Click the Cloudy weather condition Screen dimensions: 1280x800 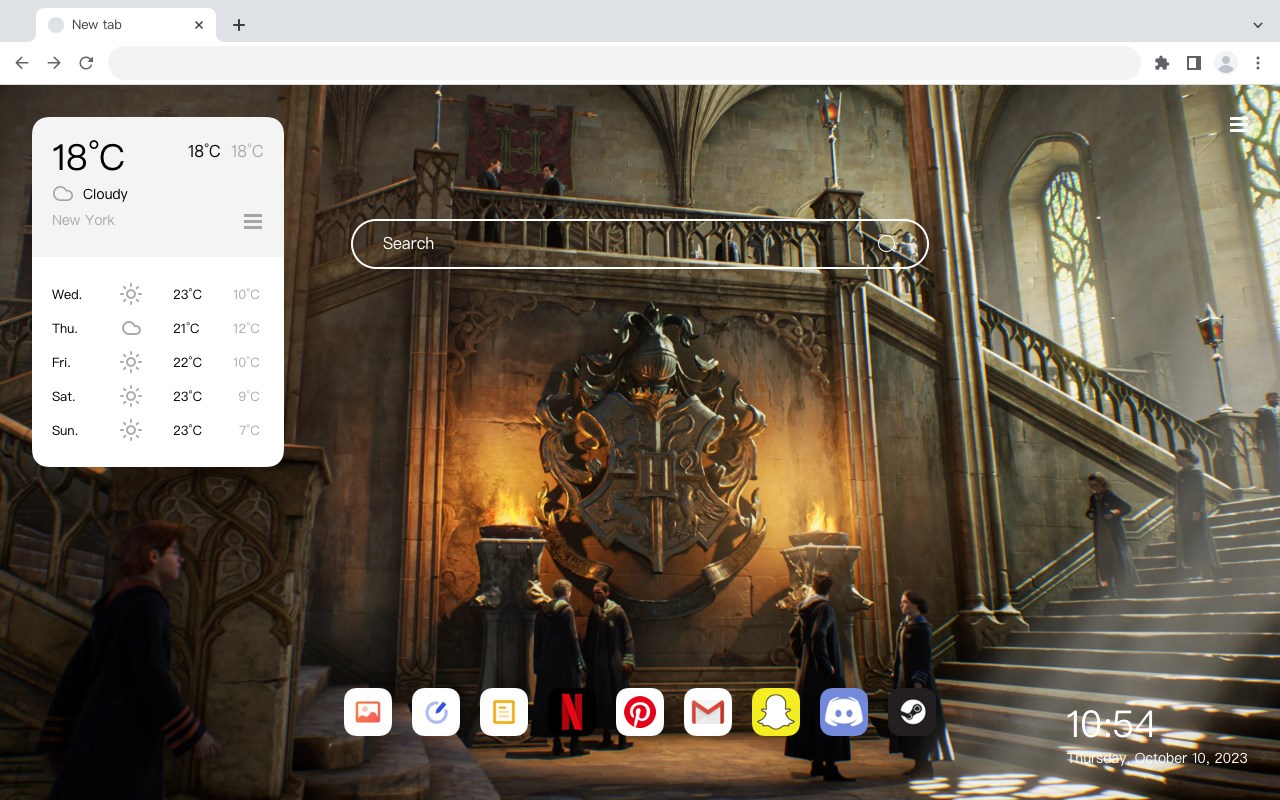coord(105,194)
